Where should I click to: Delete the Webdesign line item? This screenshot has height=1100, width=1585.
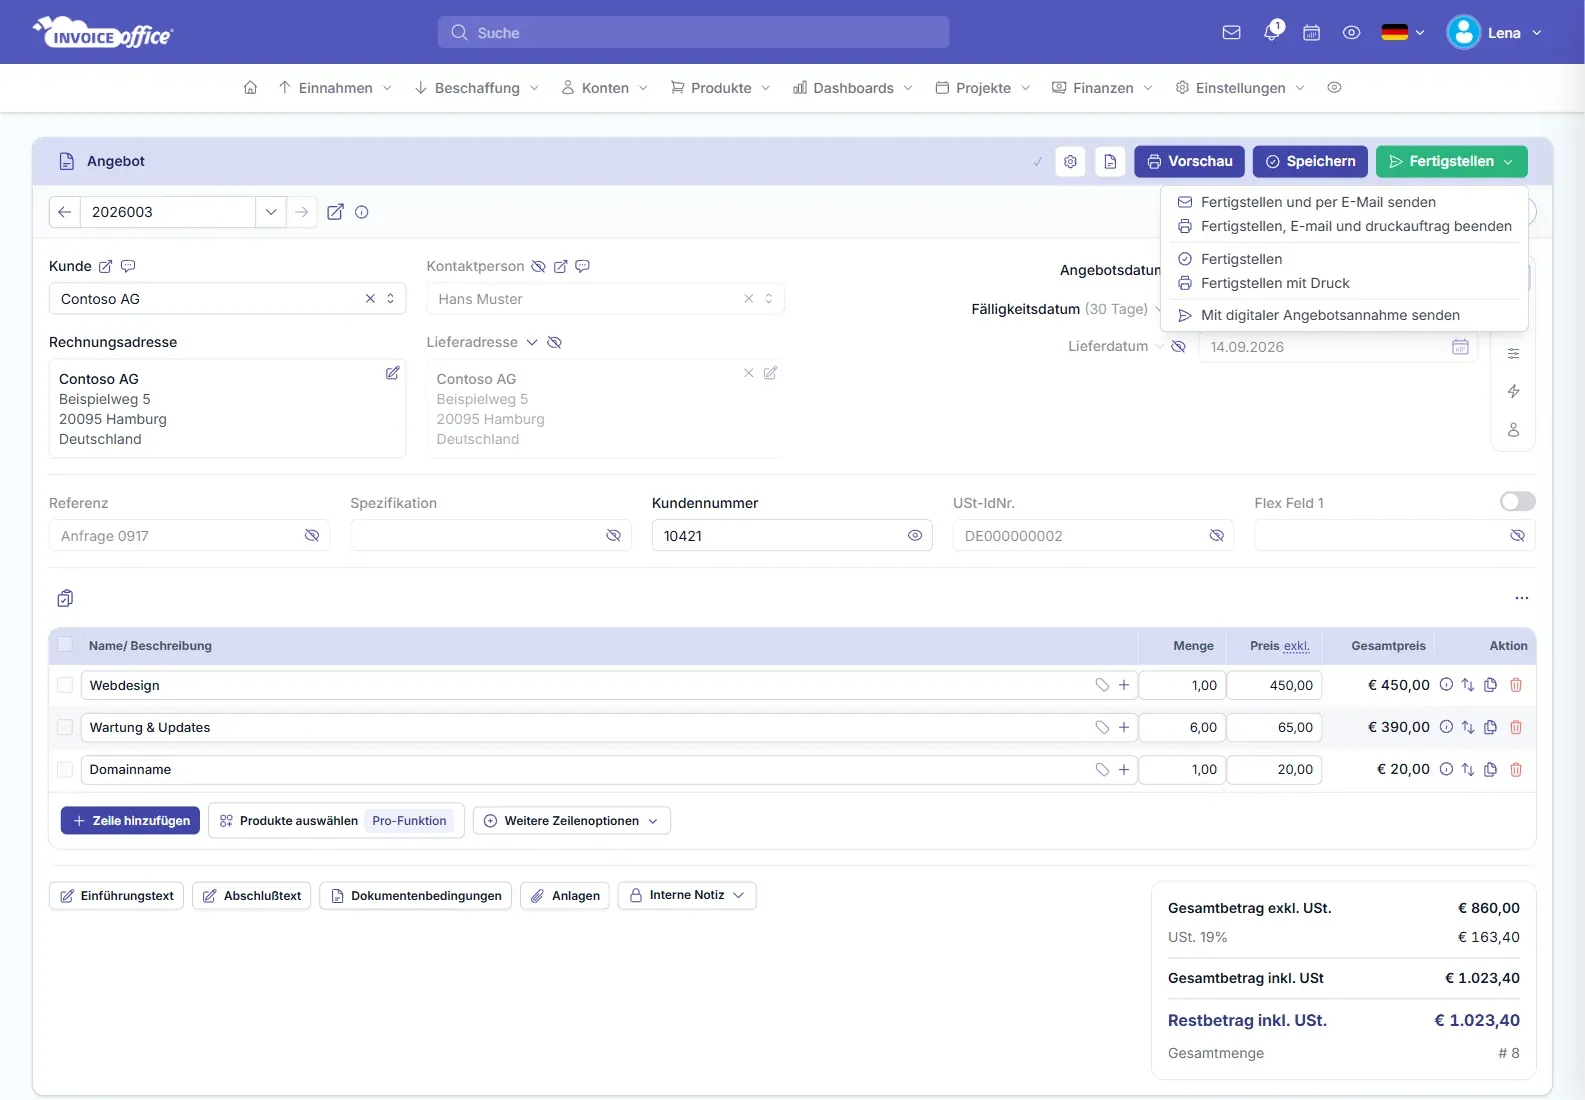1515,685
